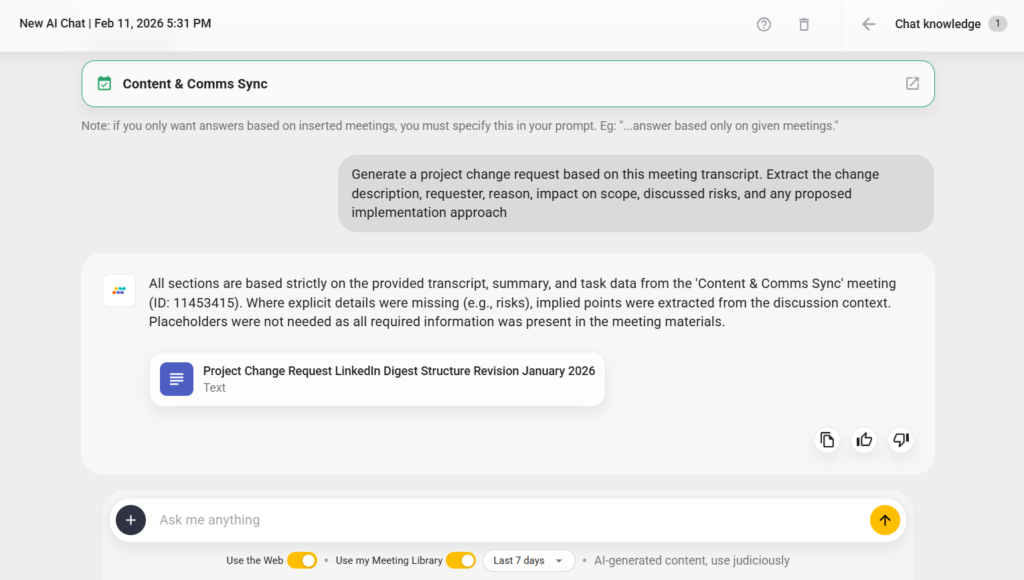Click the green calendar icon on the meeting chip

pos(104,84)
